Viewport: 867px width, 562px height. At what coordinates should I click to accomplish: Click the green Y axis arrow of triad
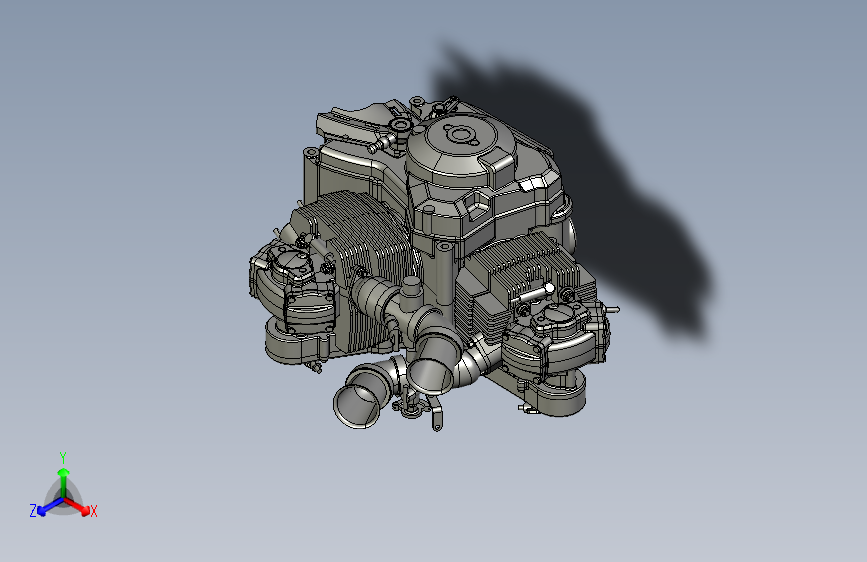tap(64, 482)
